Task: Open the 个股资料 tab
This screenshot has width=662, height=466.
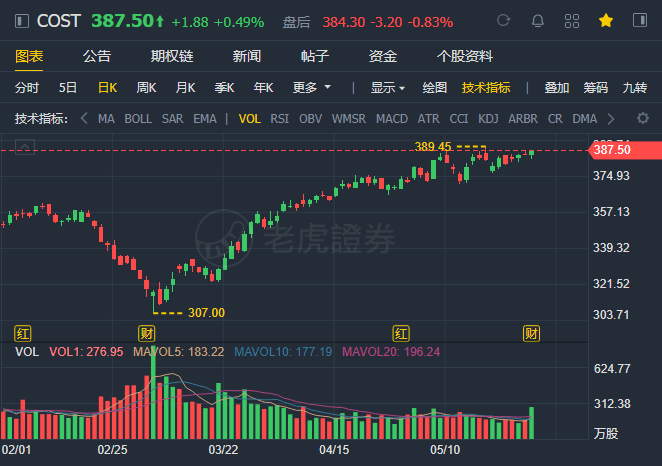Action: tap(465, 56)
